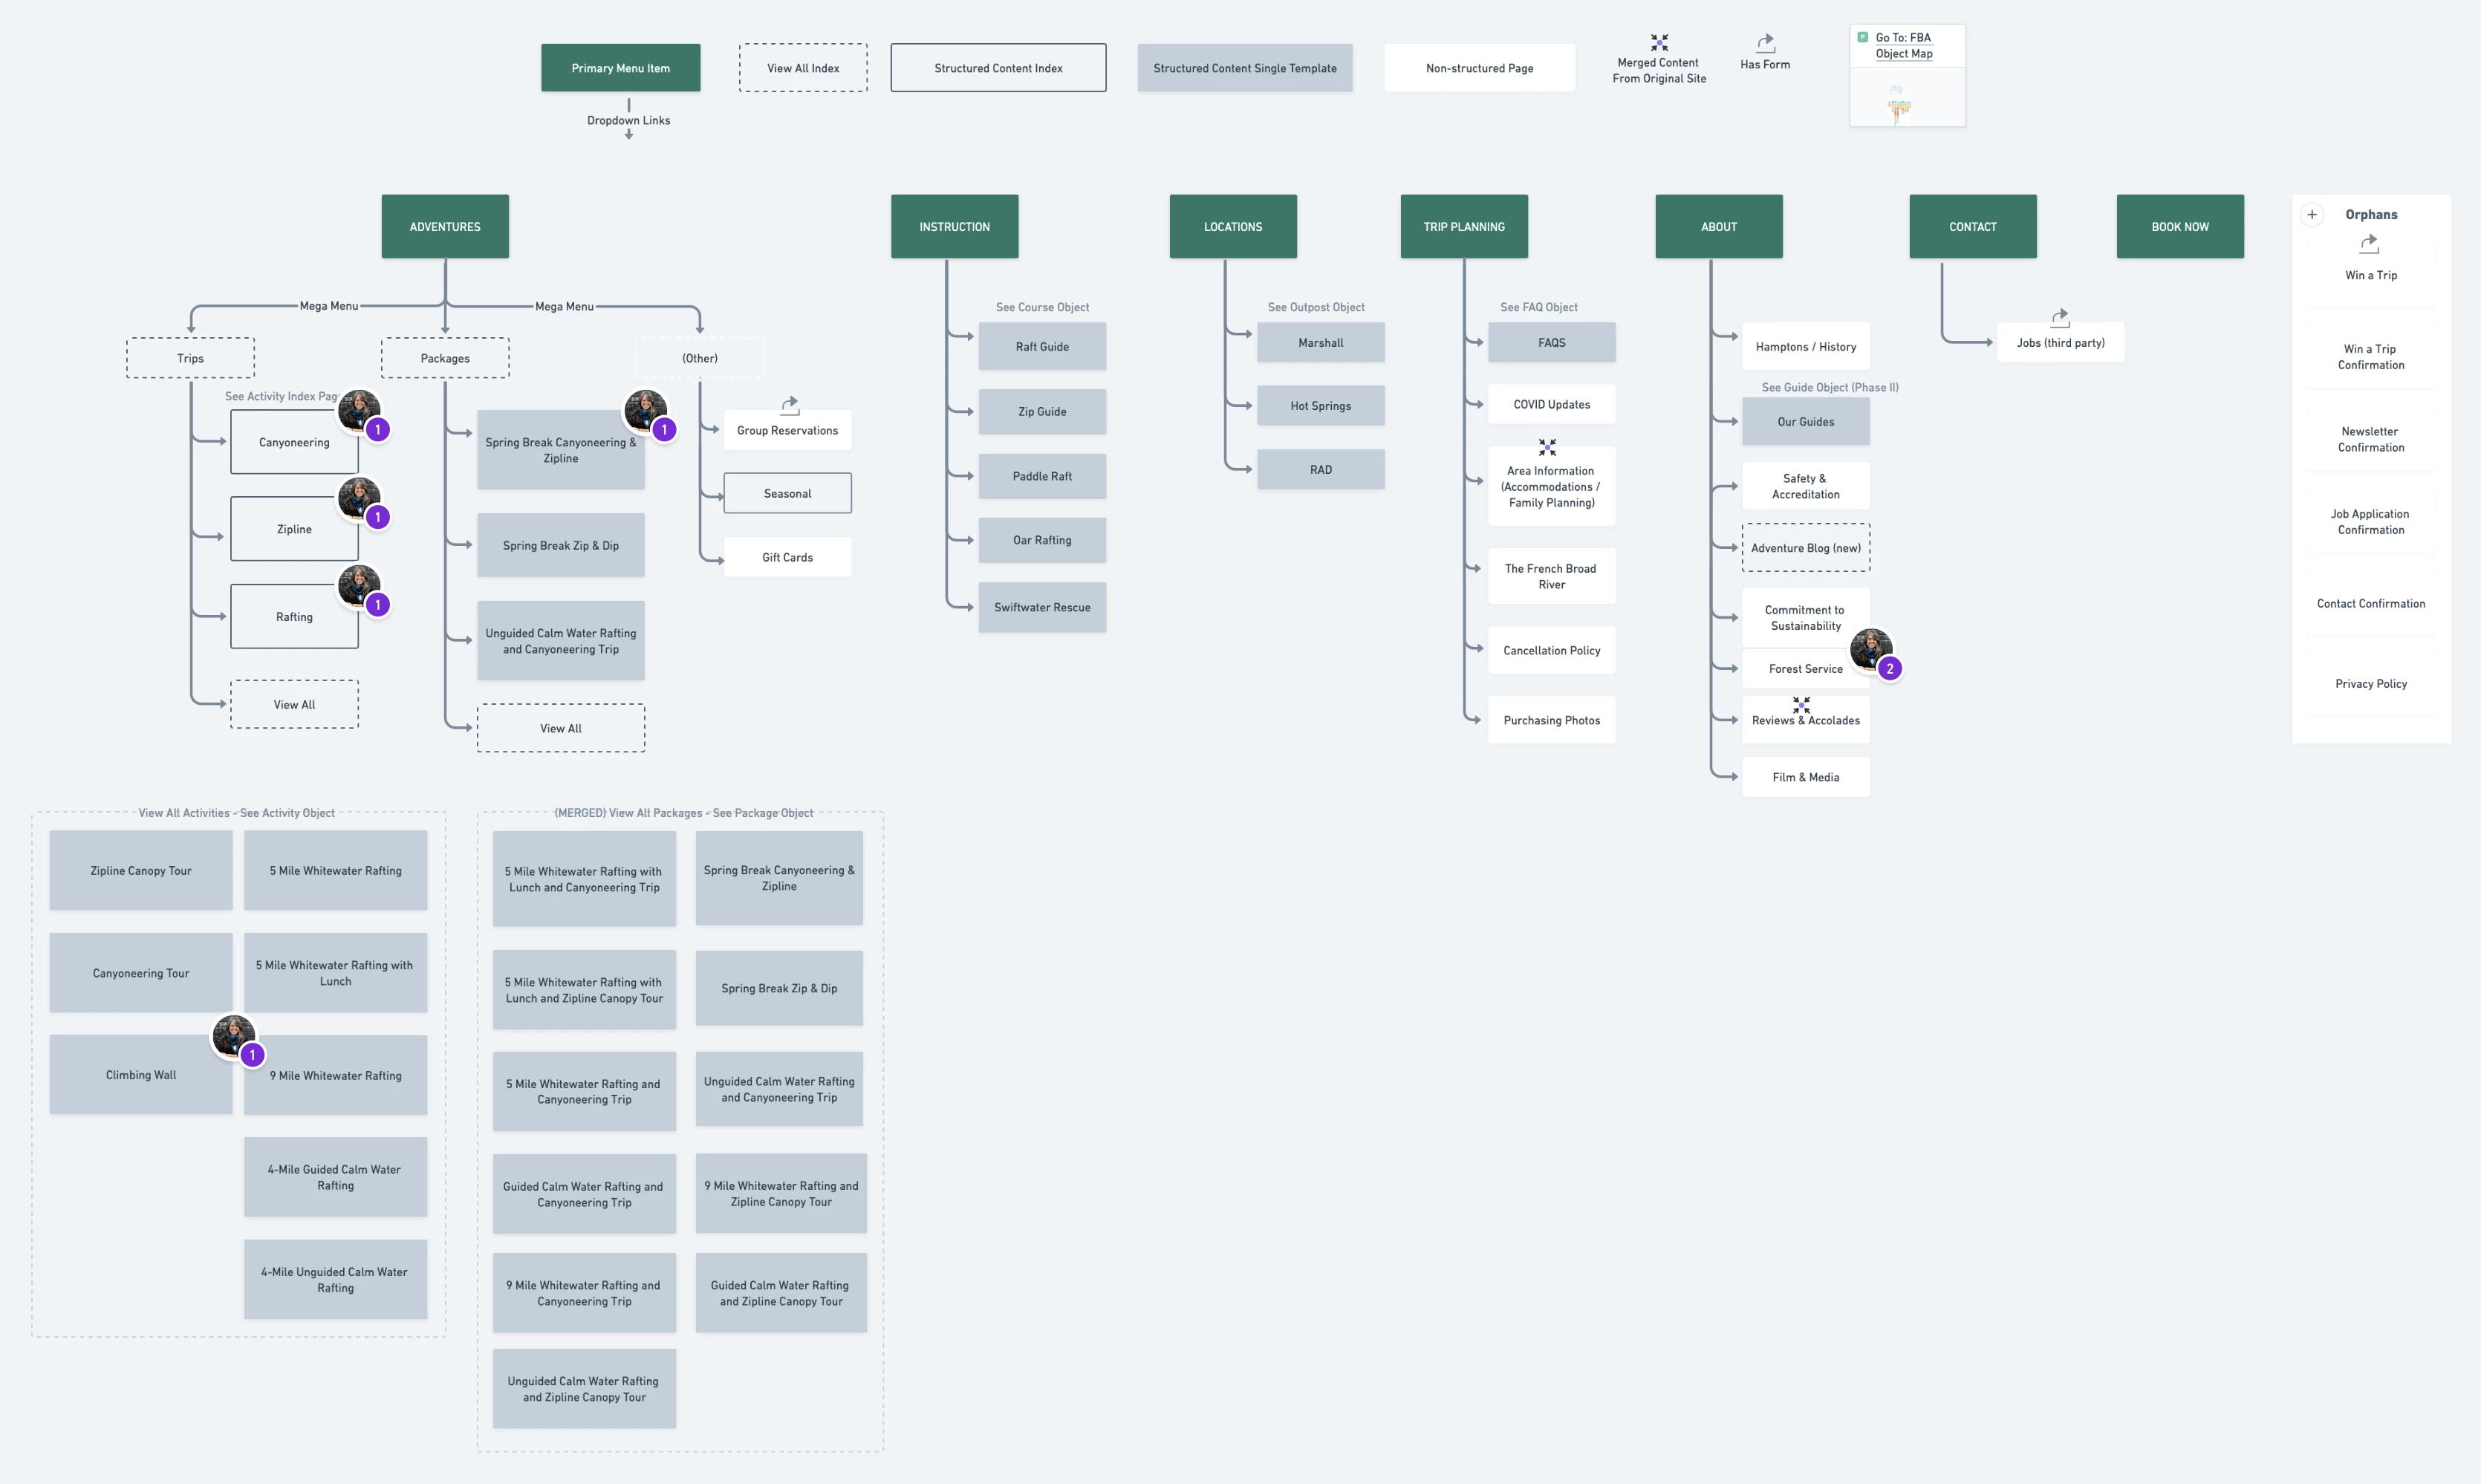Click merged icon above Area Information card
The width and height of the screenshot is (2481, 1484).
(x=1547, y=447)
